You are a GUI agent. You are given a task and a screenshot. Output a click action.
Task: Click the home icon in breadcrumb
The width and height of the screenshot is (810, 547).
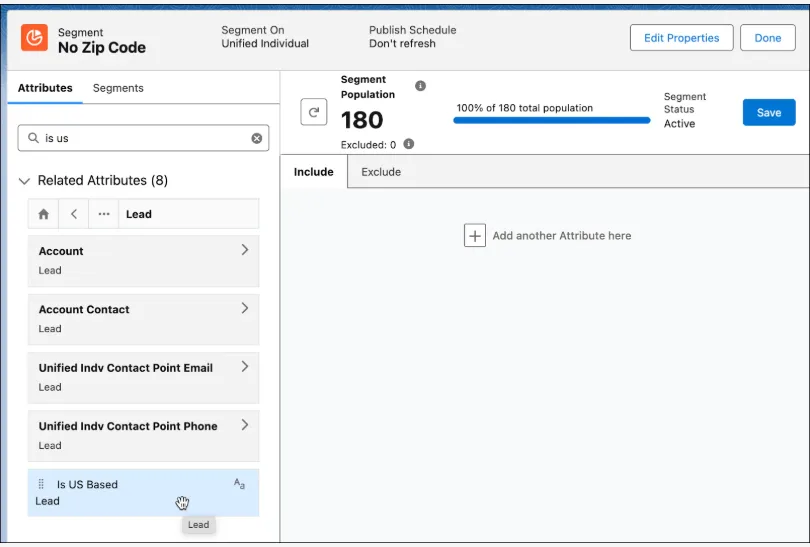(x=43, y=214)
